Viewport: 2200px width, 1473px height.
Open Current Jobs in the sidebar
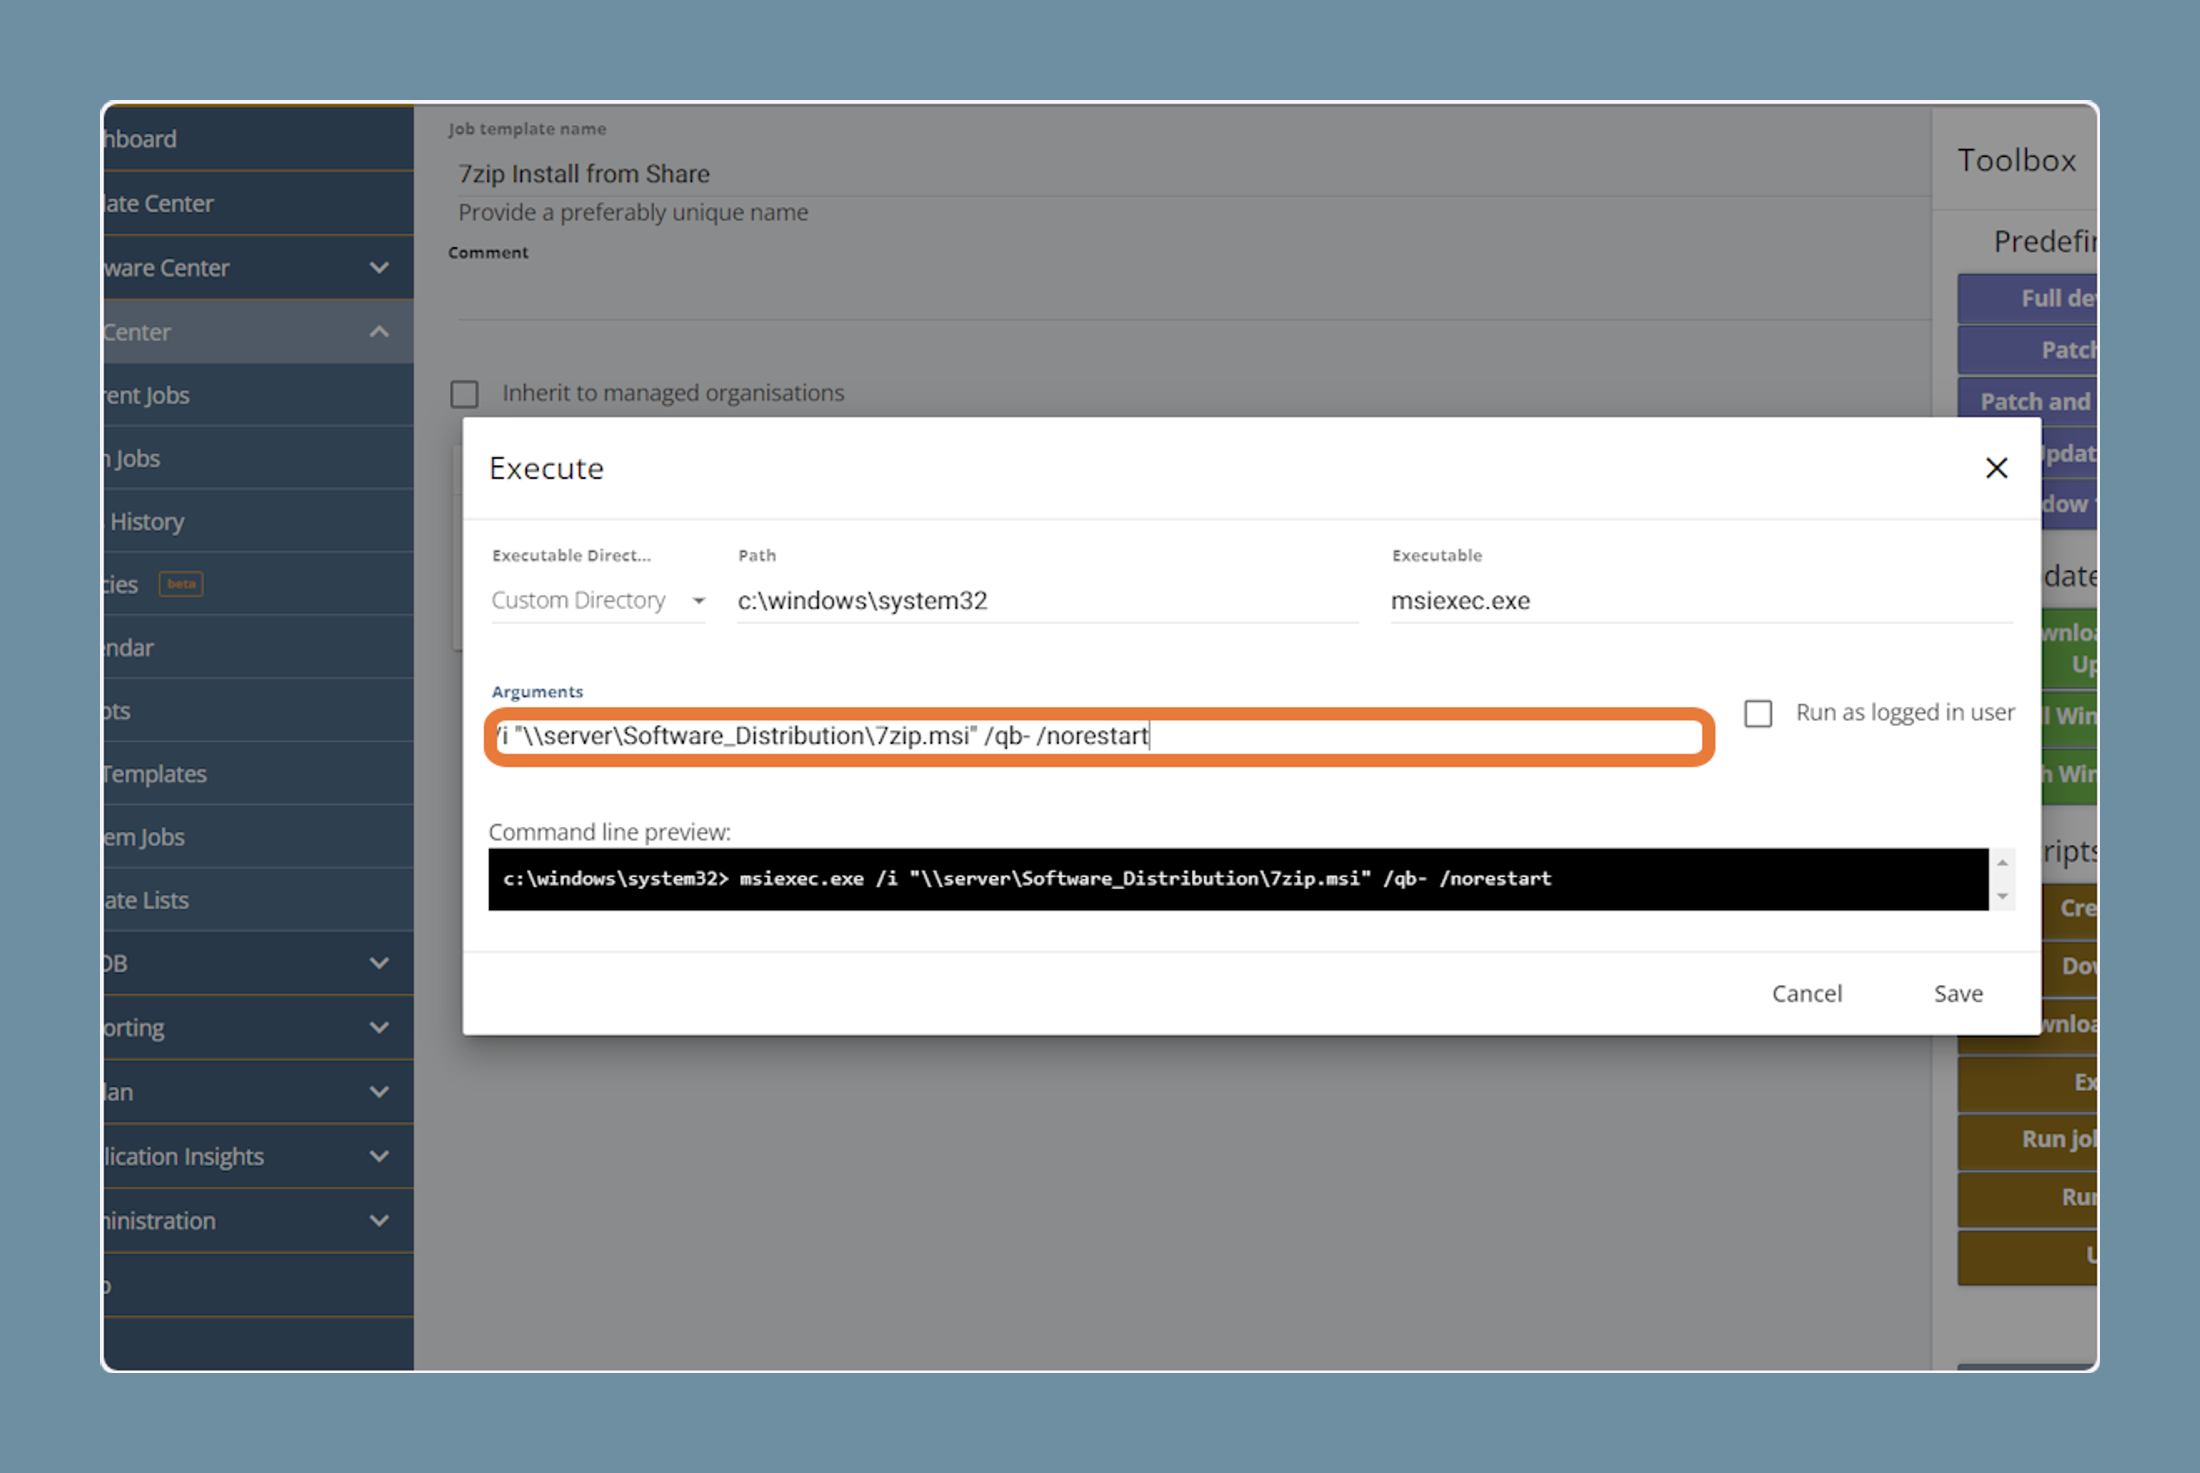pyautogui.click(x=258, y=395)
